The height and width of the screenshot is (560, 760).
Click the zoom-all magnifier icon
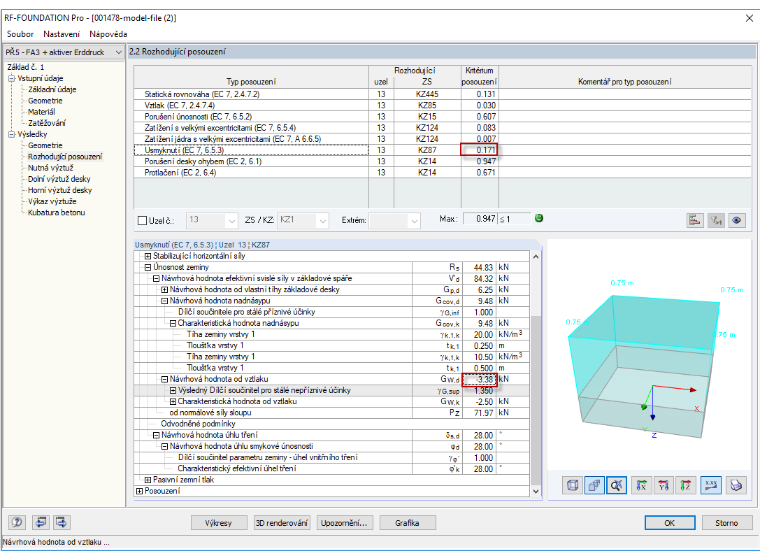pos(617,485)
